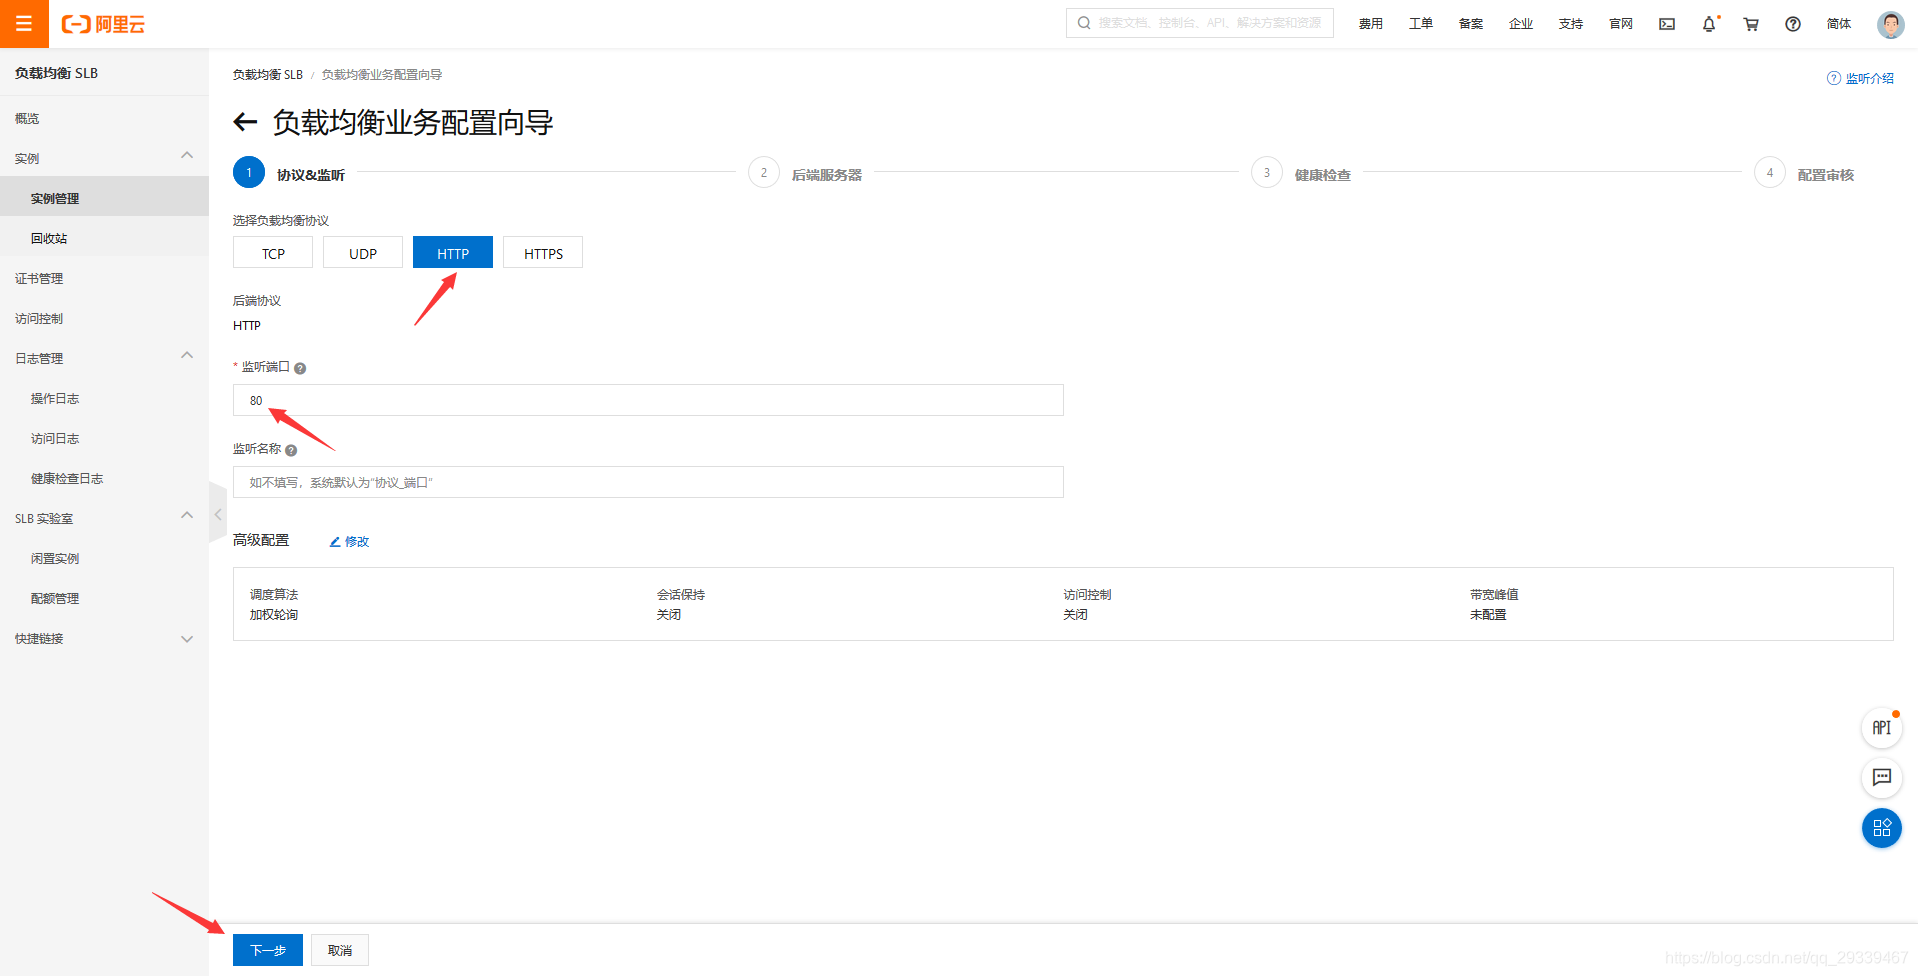
Task: Open the shopping cart
Action: (1751, 24)
